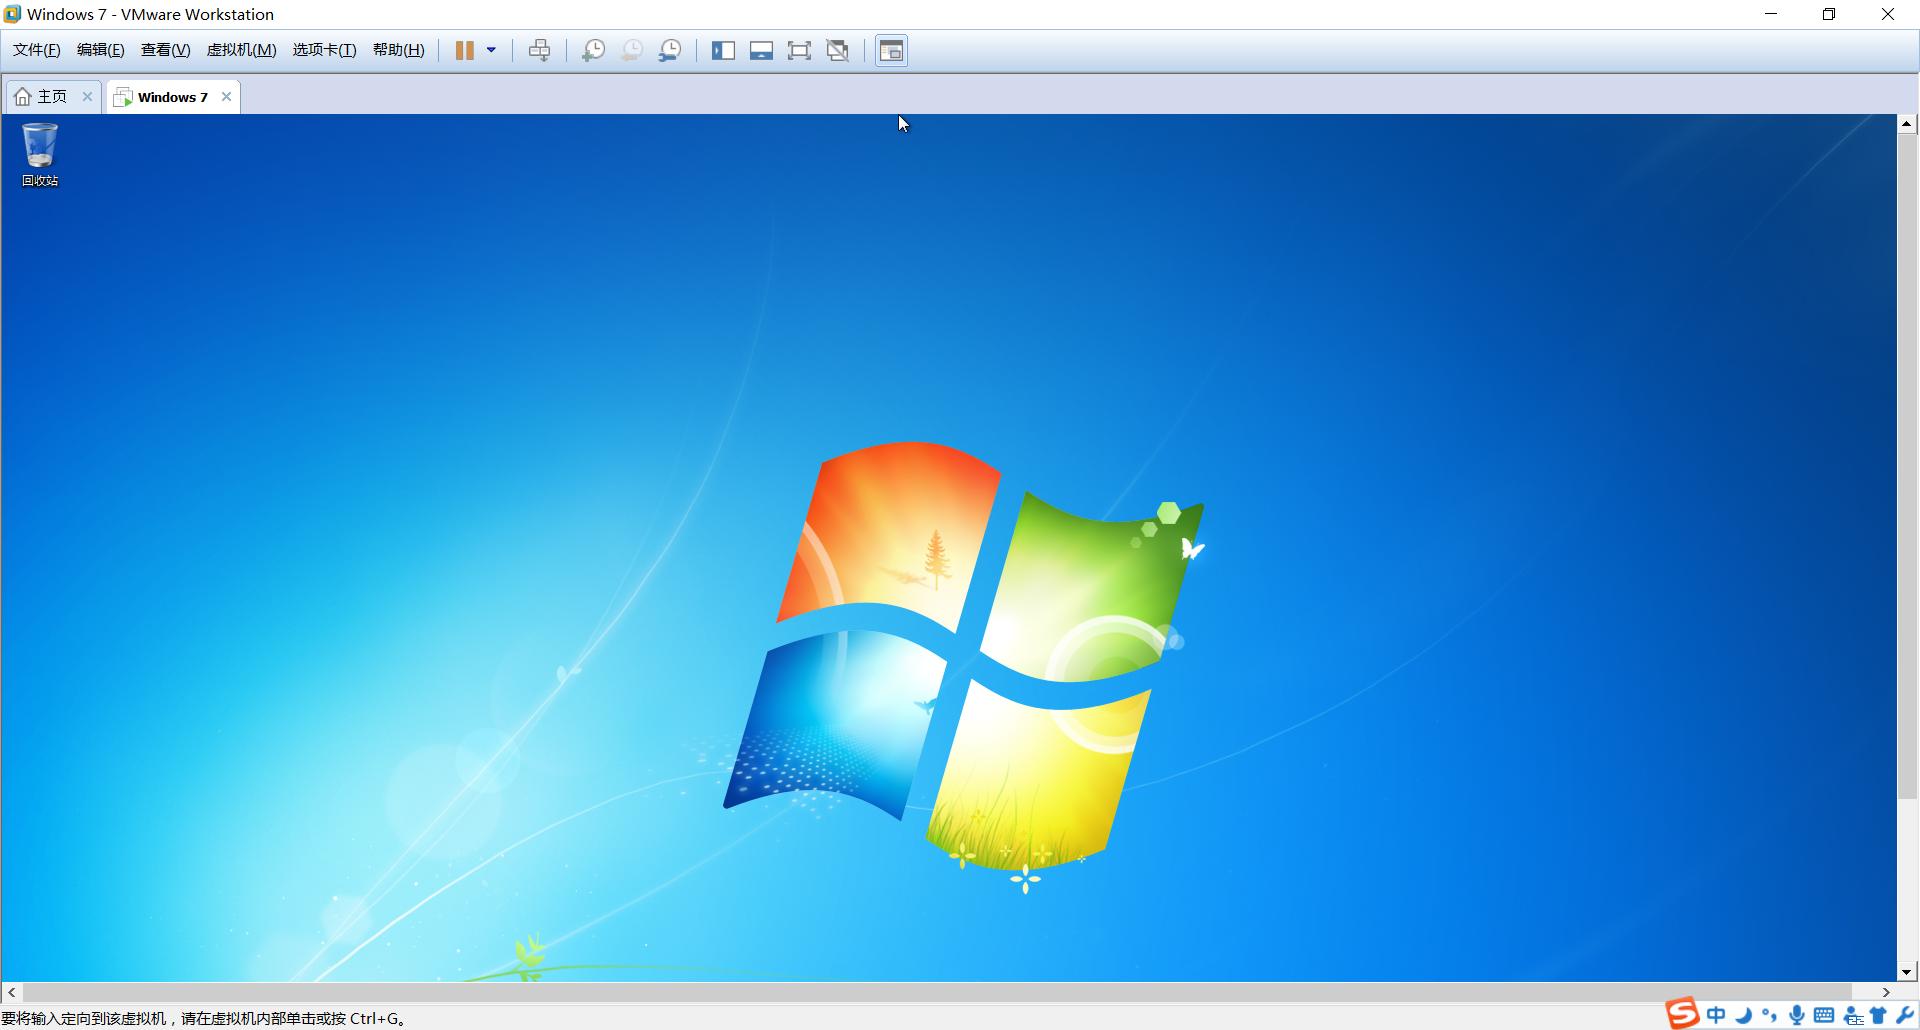This screenshot has width=1920, height=1030.
Task: Click the Sogou voice input microphone
Action: click(x=1797, y=1016)
